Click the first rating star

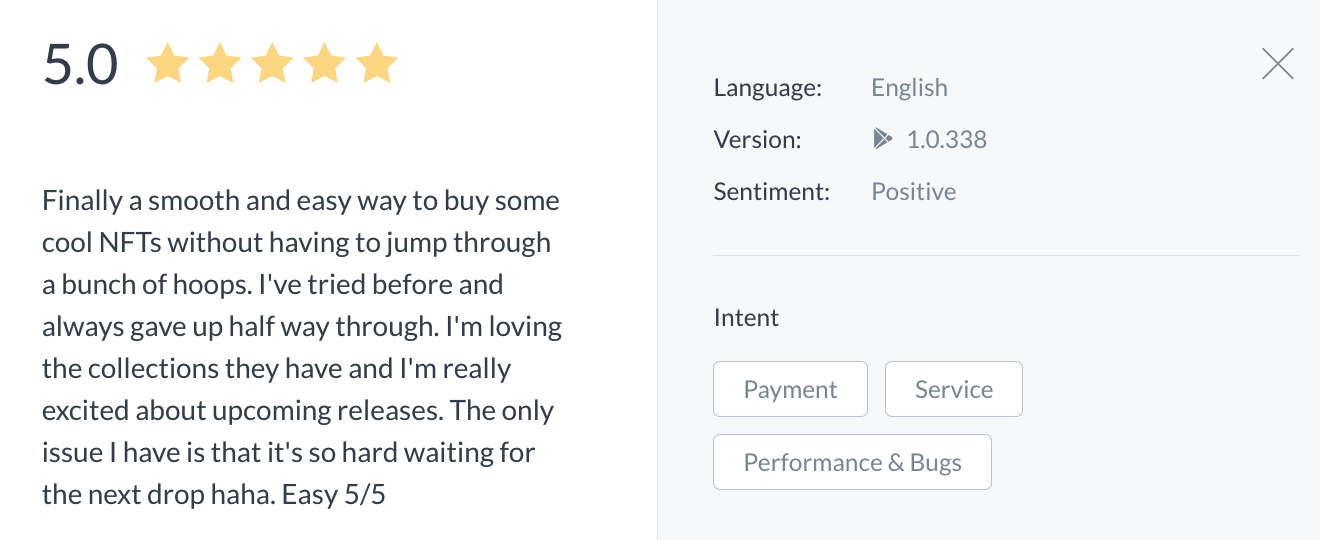[167, 64]
